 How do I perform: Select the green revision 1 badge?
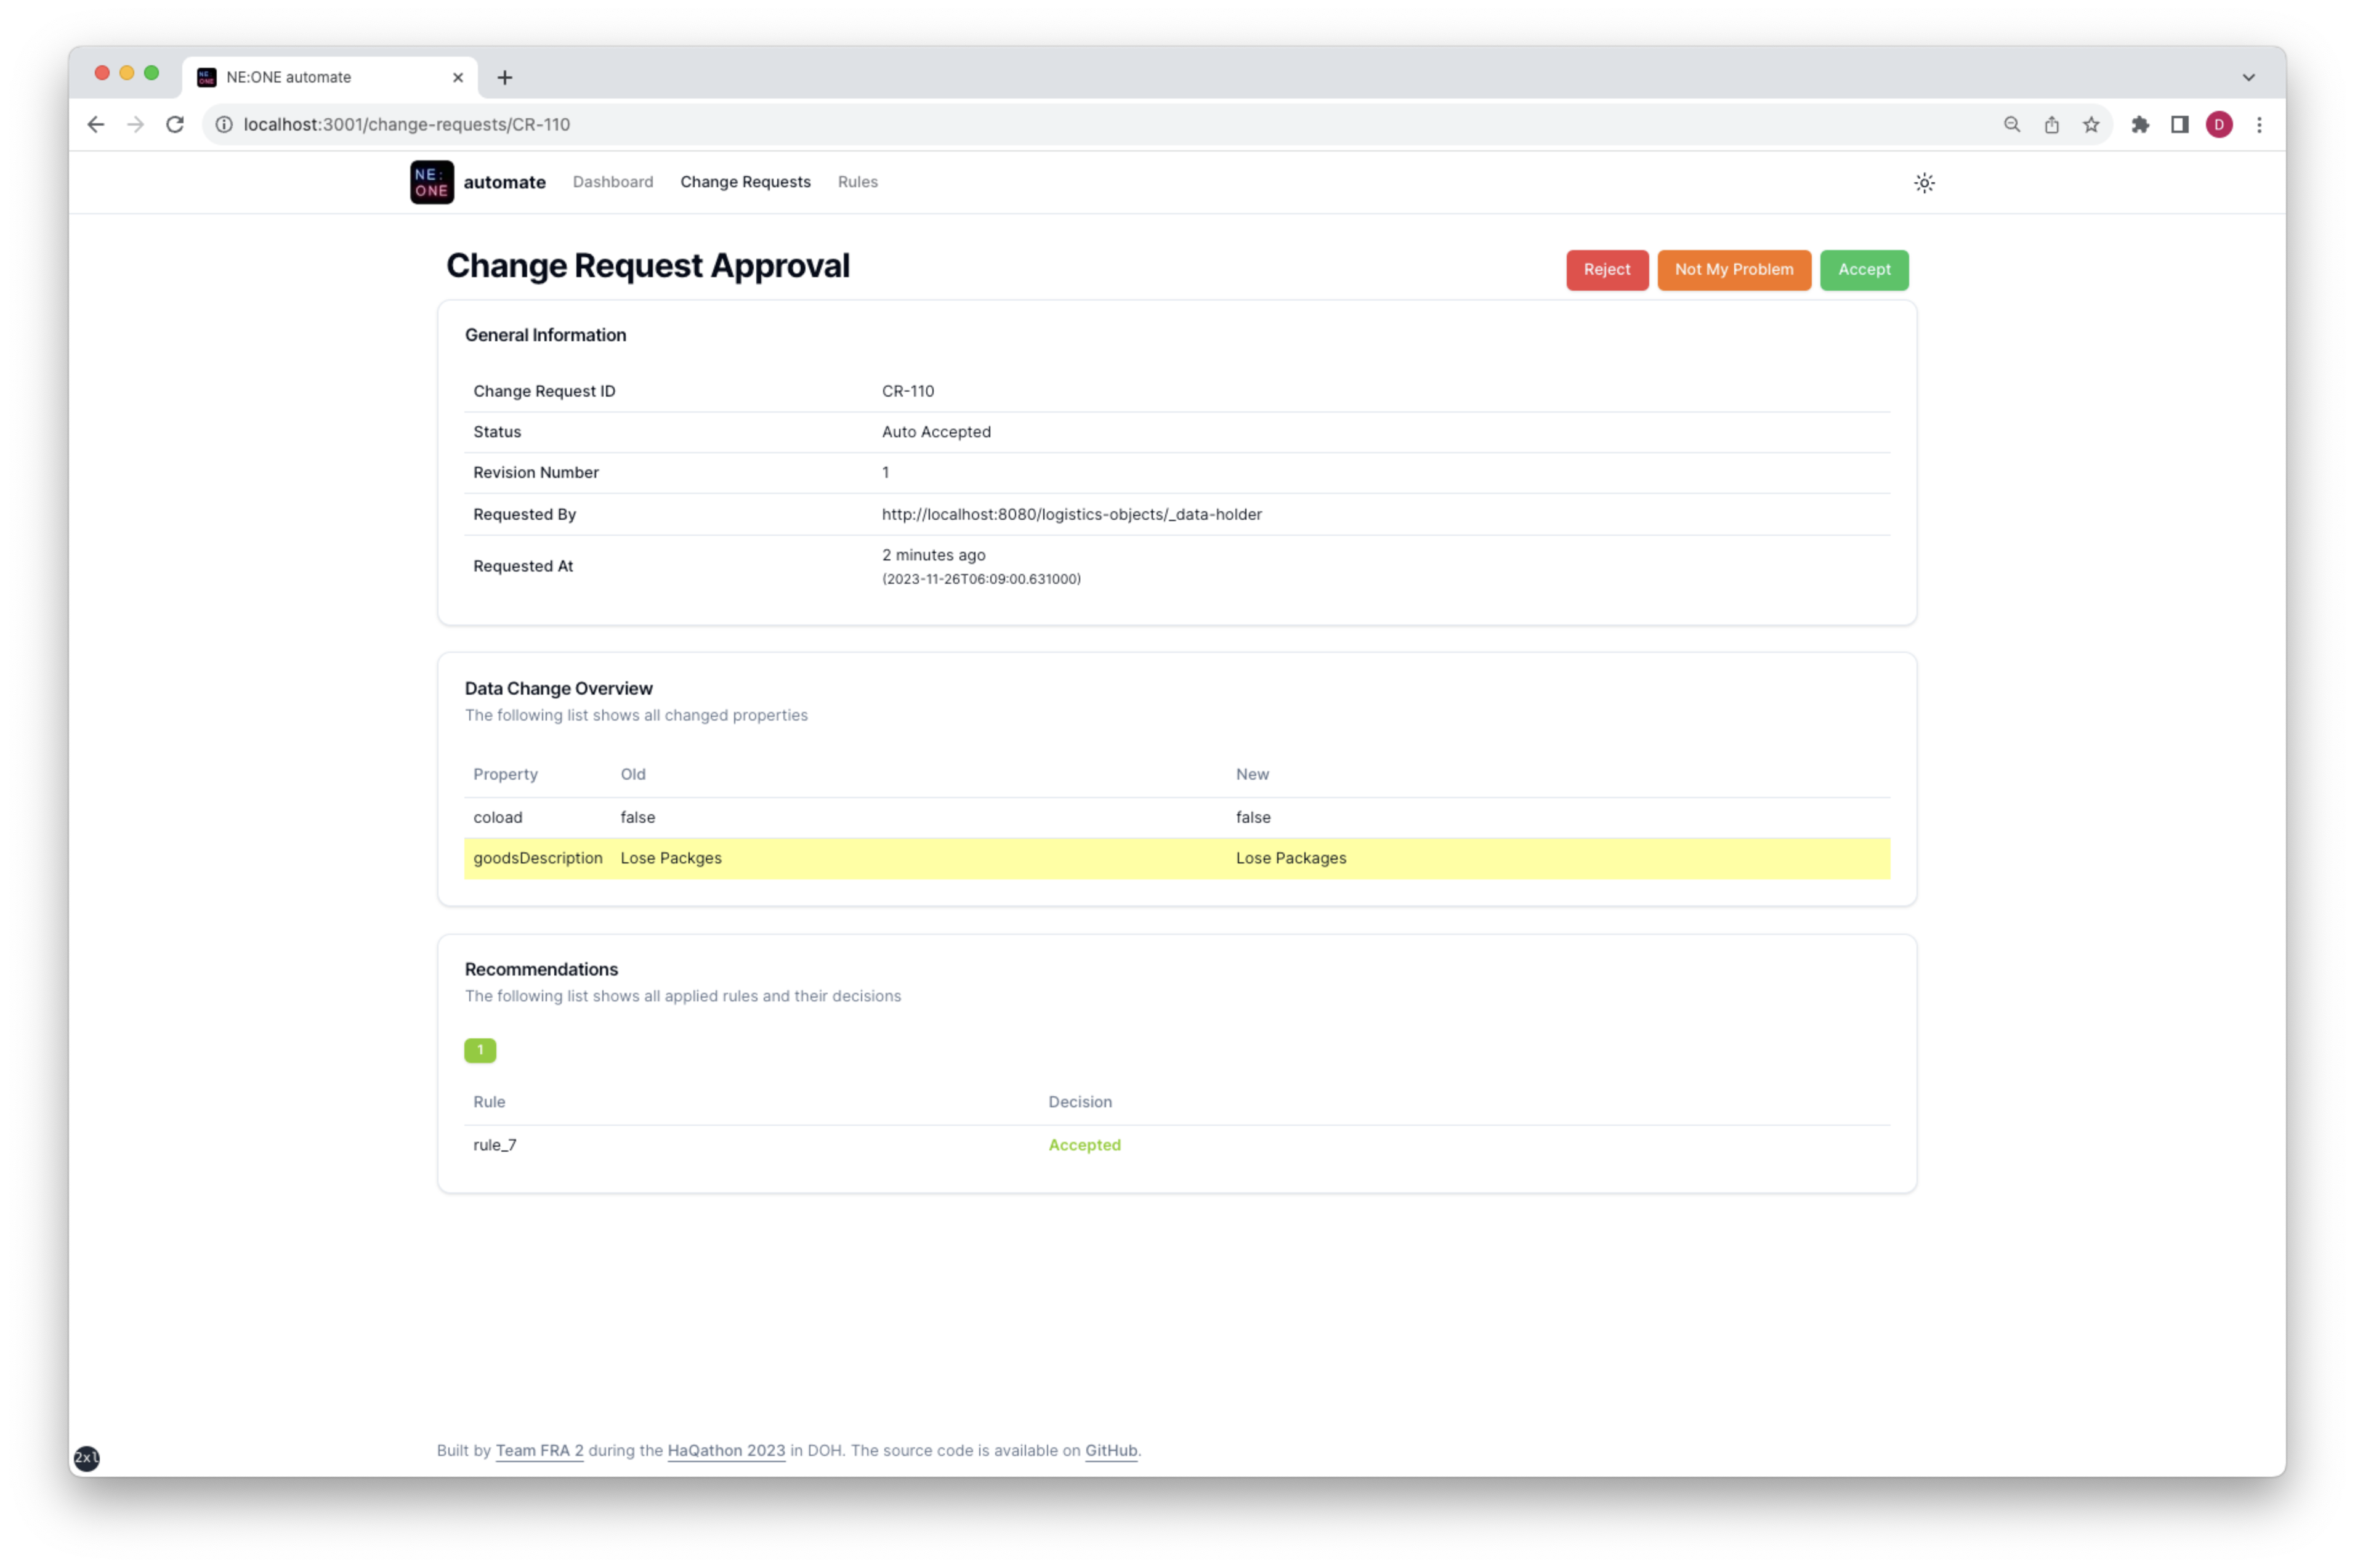pos(480,1050)
